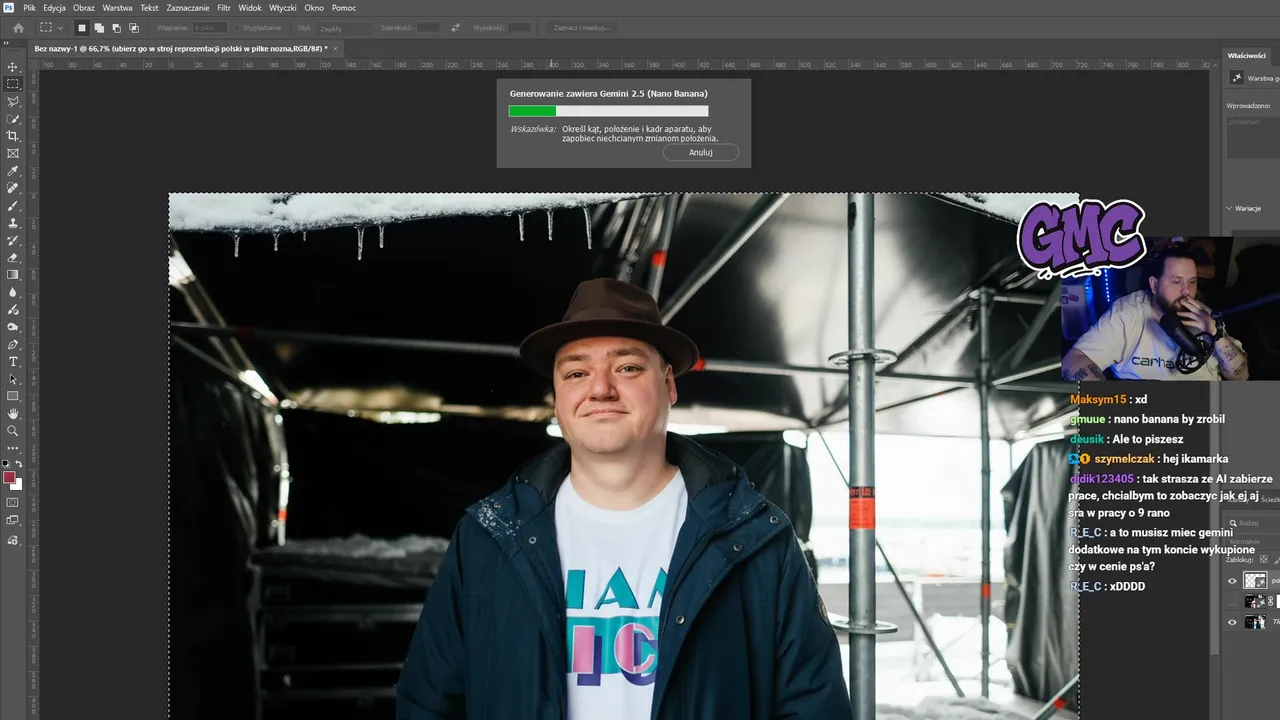Image resolution: width=1280 pixels, height=720 pixels.
Task: Select the Gradient tool
Action: click(13, 274)
